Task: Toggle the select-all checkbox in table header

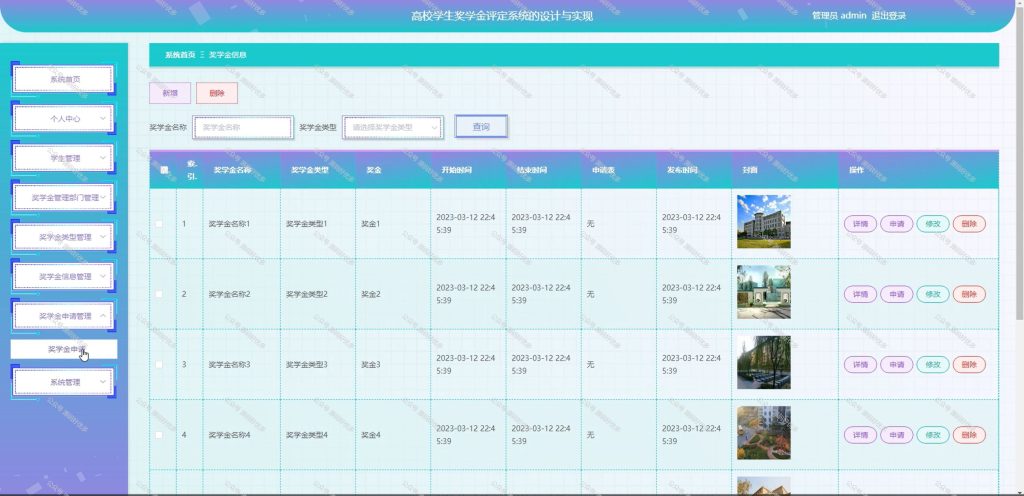Action: click(164, 170)
